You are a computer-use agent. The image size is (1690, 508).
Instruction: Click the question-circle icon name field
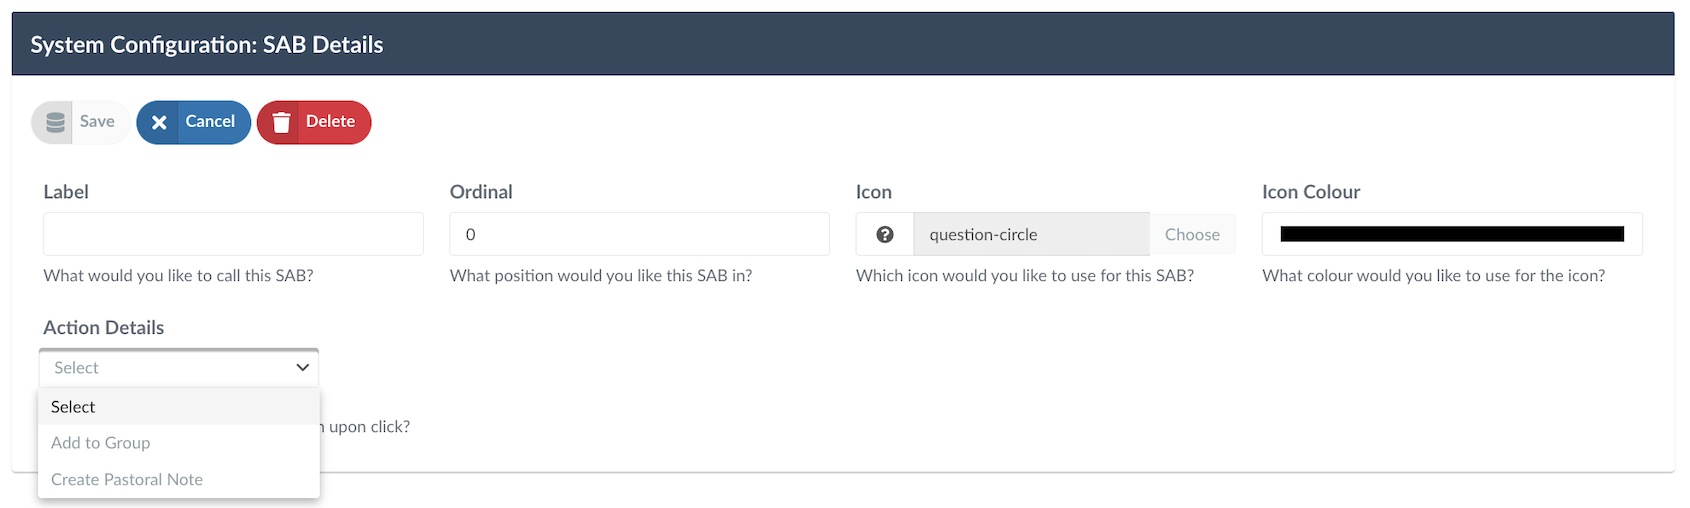(1030, 235)
